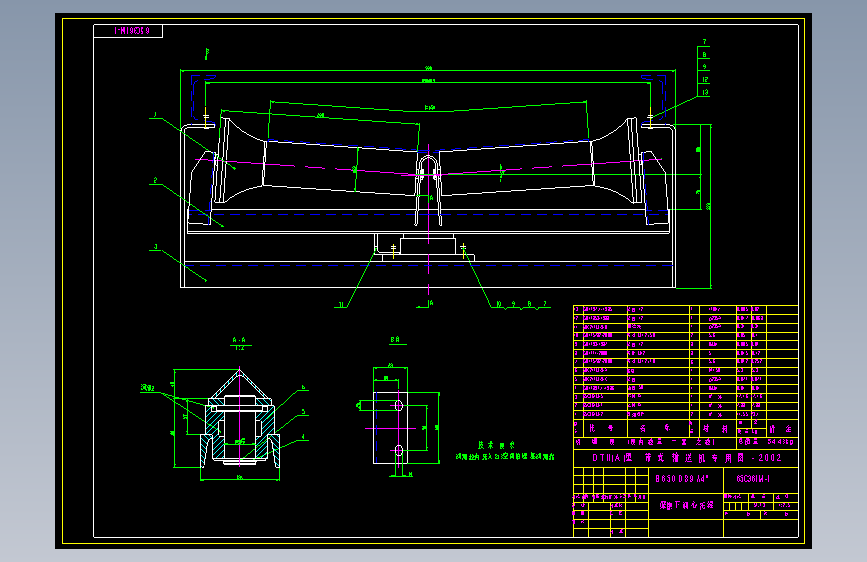Click callout 4 in section A-A

pyautogui.click(x=303, y=437)
